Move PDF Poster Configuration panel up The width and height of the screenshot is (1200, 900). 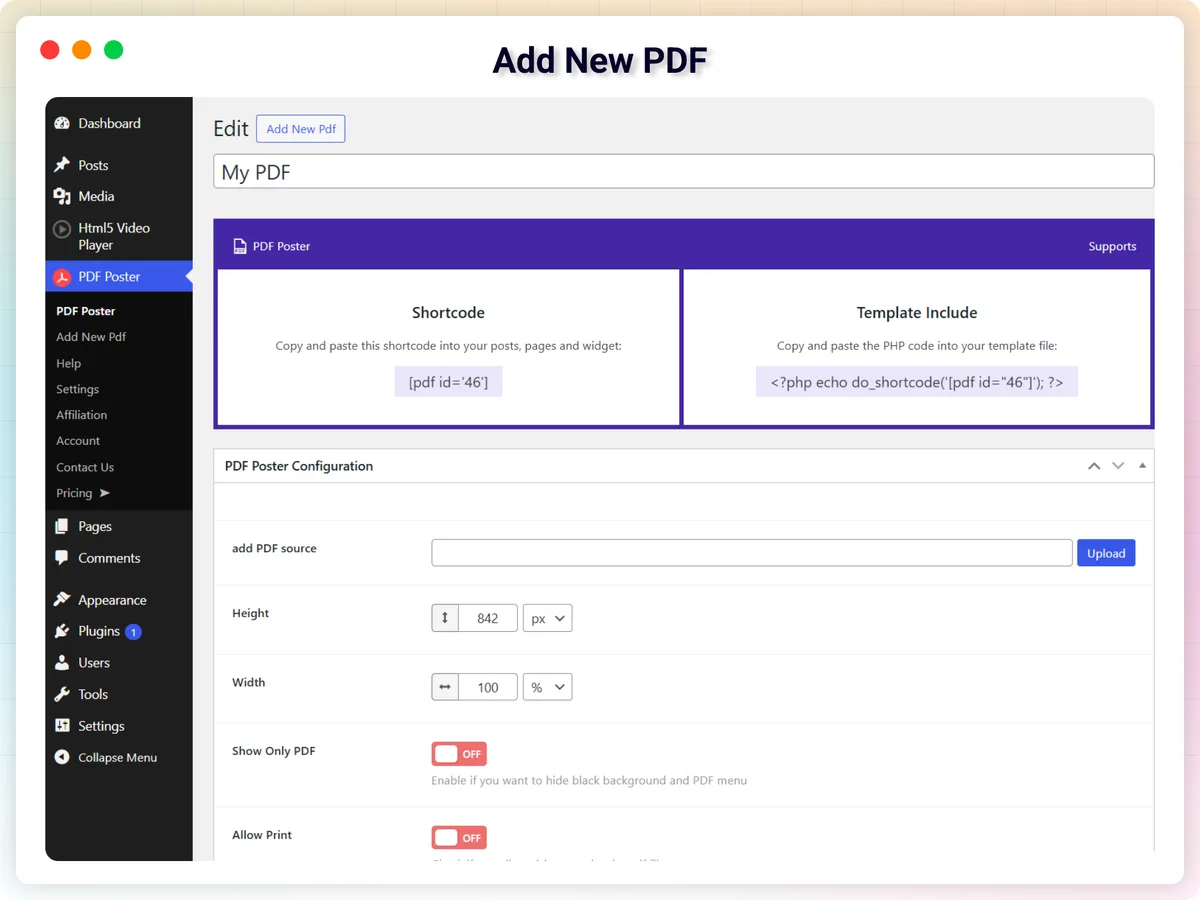pos(1094,466)
